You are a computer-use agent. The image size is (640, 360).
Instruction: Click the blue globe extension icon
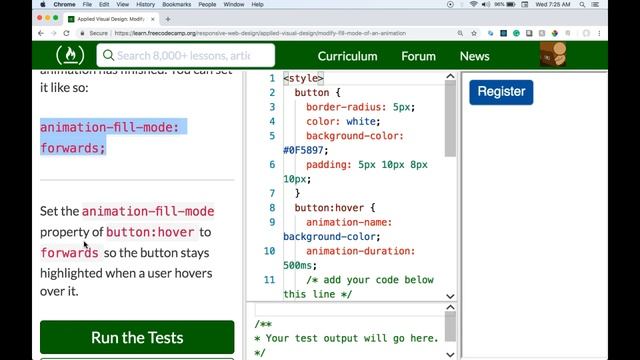(491, 33)
